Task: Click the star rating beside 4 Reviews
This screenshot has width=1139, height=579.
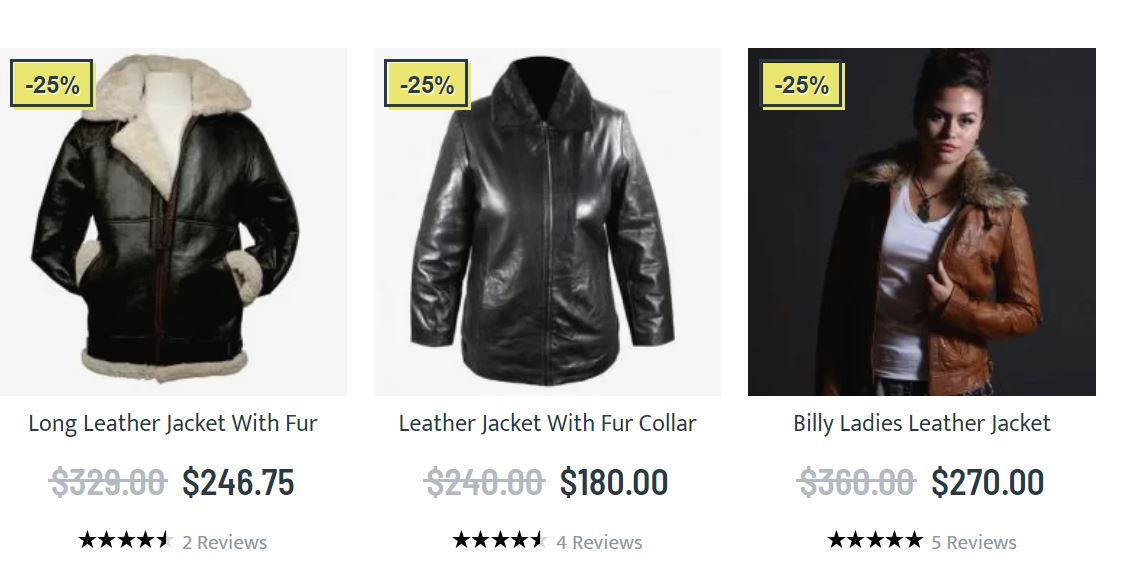Action: point(499,541)
